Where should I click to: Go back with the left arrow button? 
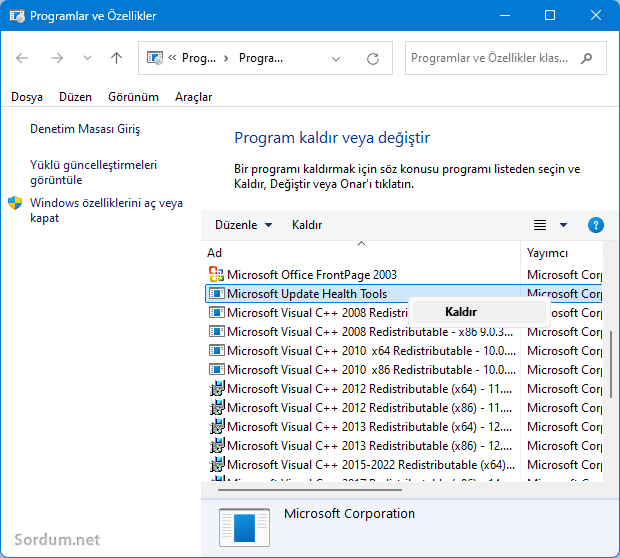tap(22, 58)
